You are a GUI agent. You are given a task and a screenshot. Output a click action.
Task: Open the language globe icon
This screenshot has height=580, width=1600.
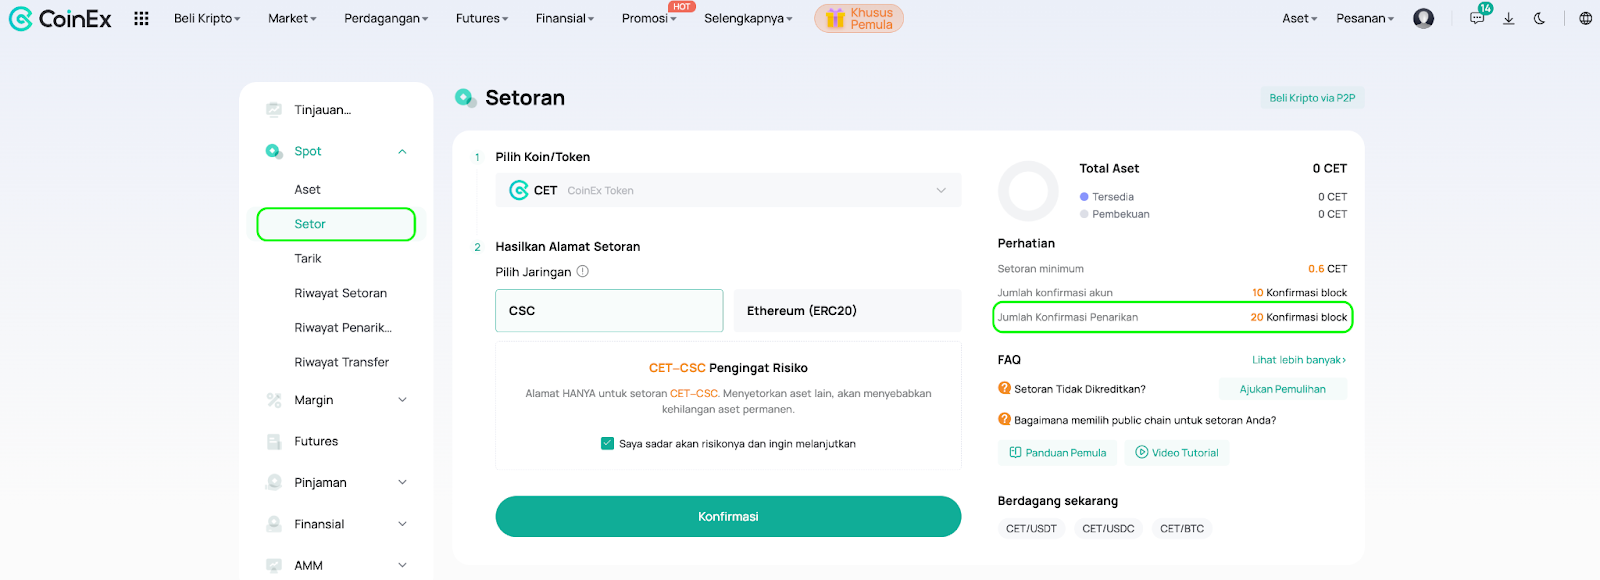(x=1586, y=18)
